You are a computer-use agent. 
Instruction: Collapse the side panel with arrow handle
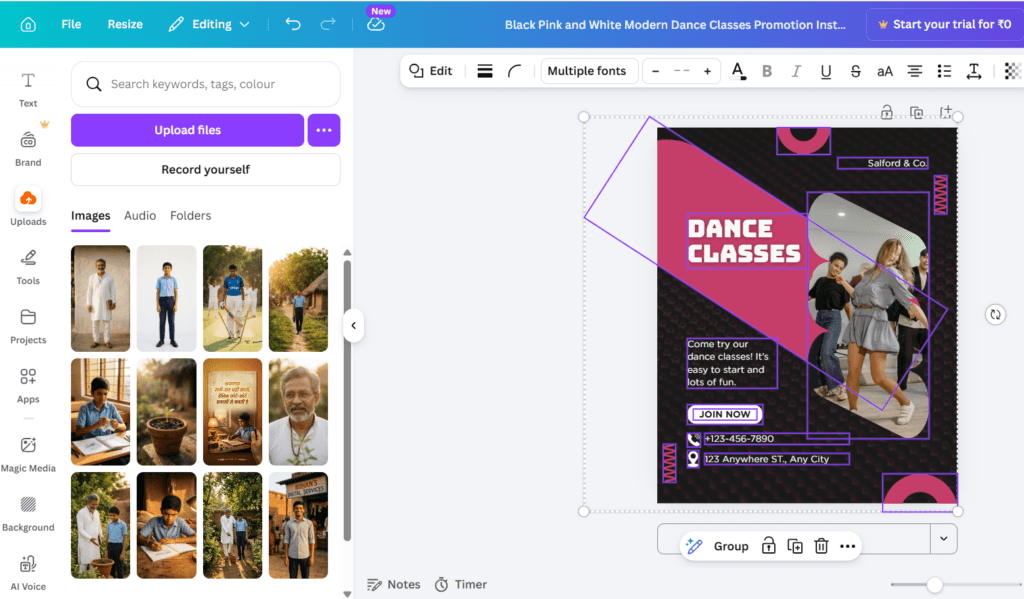click(x=353, y=325)
